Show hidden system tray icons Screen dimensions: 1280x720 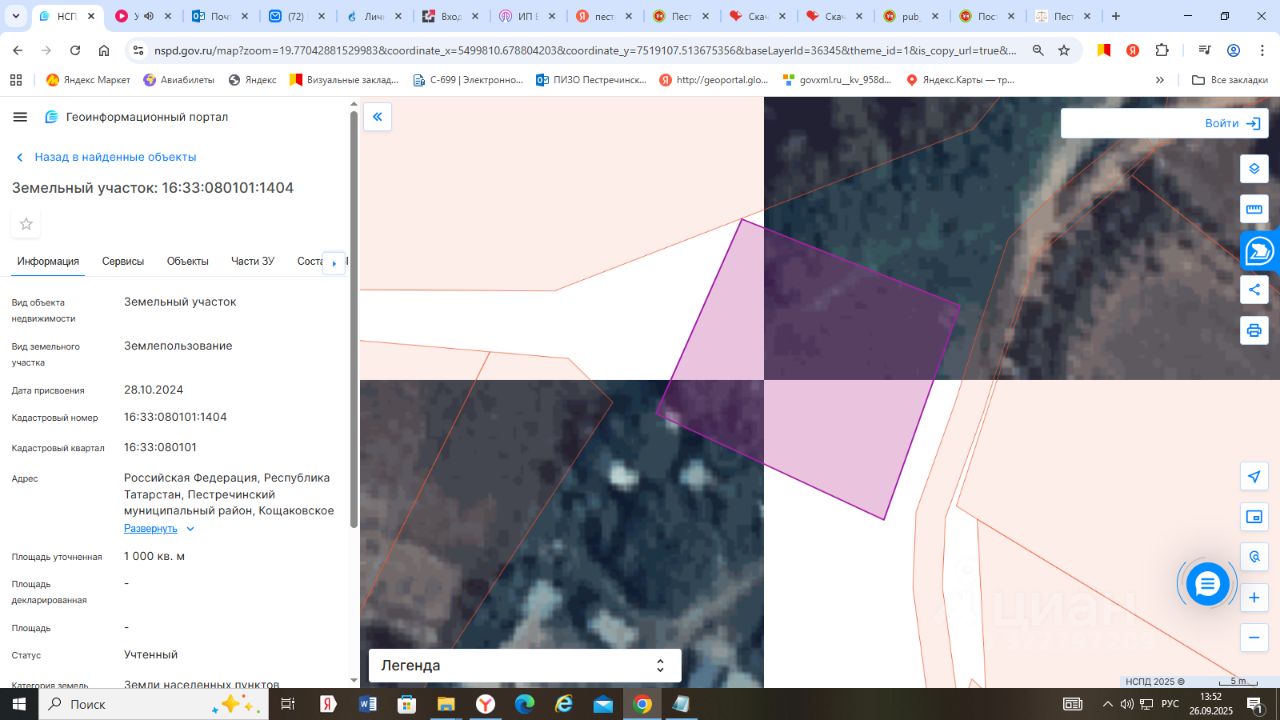click(x=1107, y=704)
